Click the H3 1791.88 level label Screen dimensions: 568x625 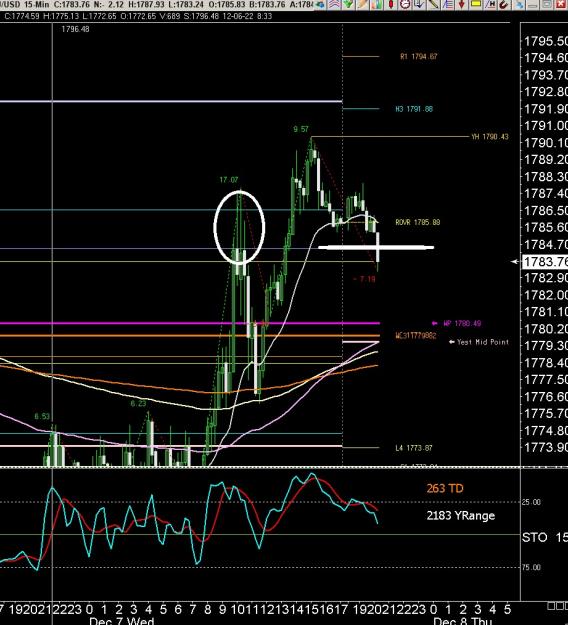click(x=414, y=109)
